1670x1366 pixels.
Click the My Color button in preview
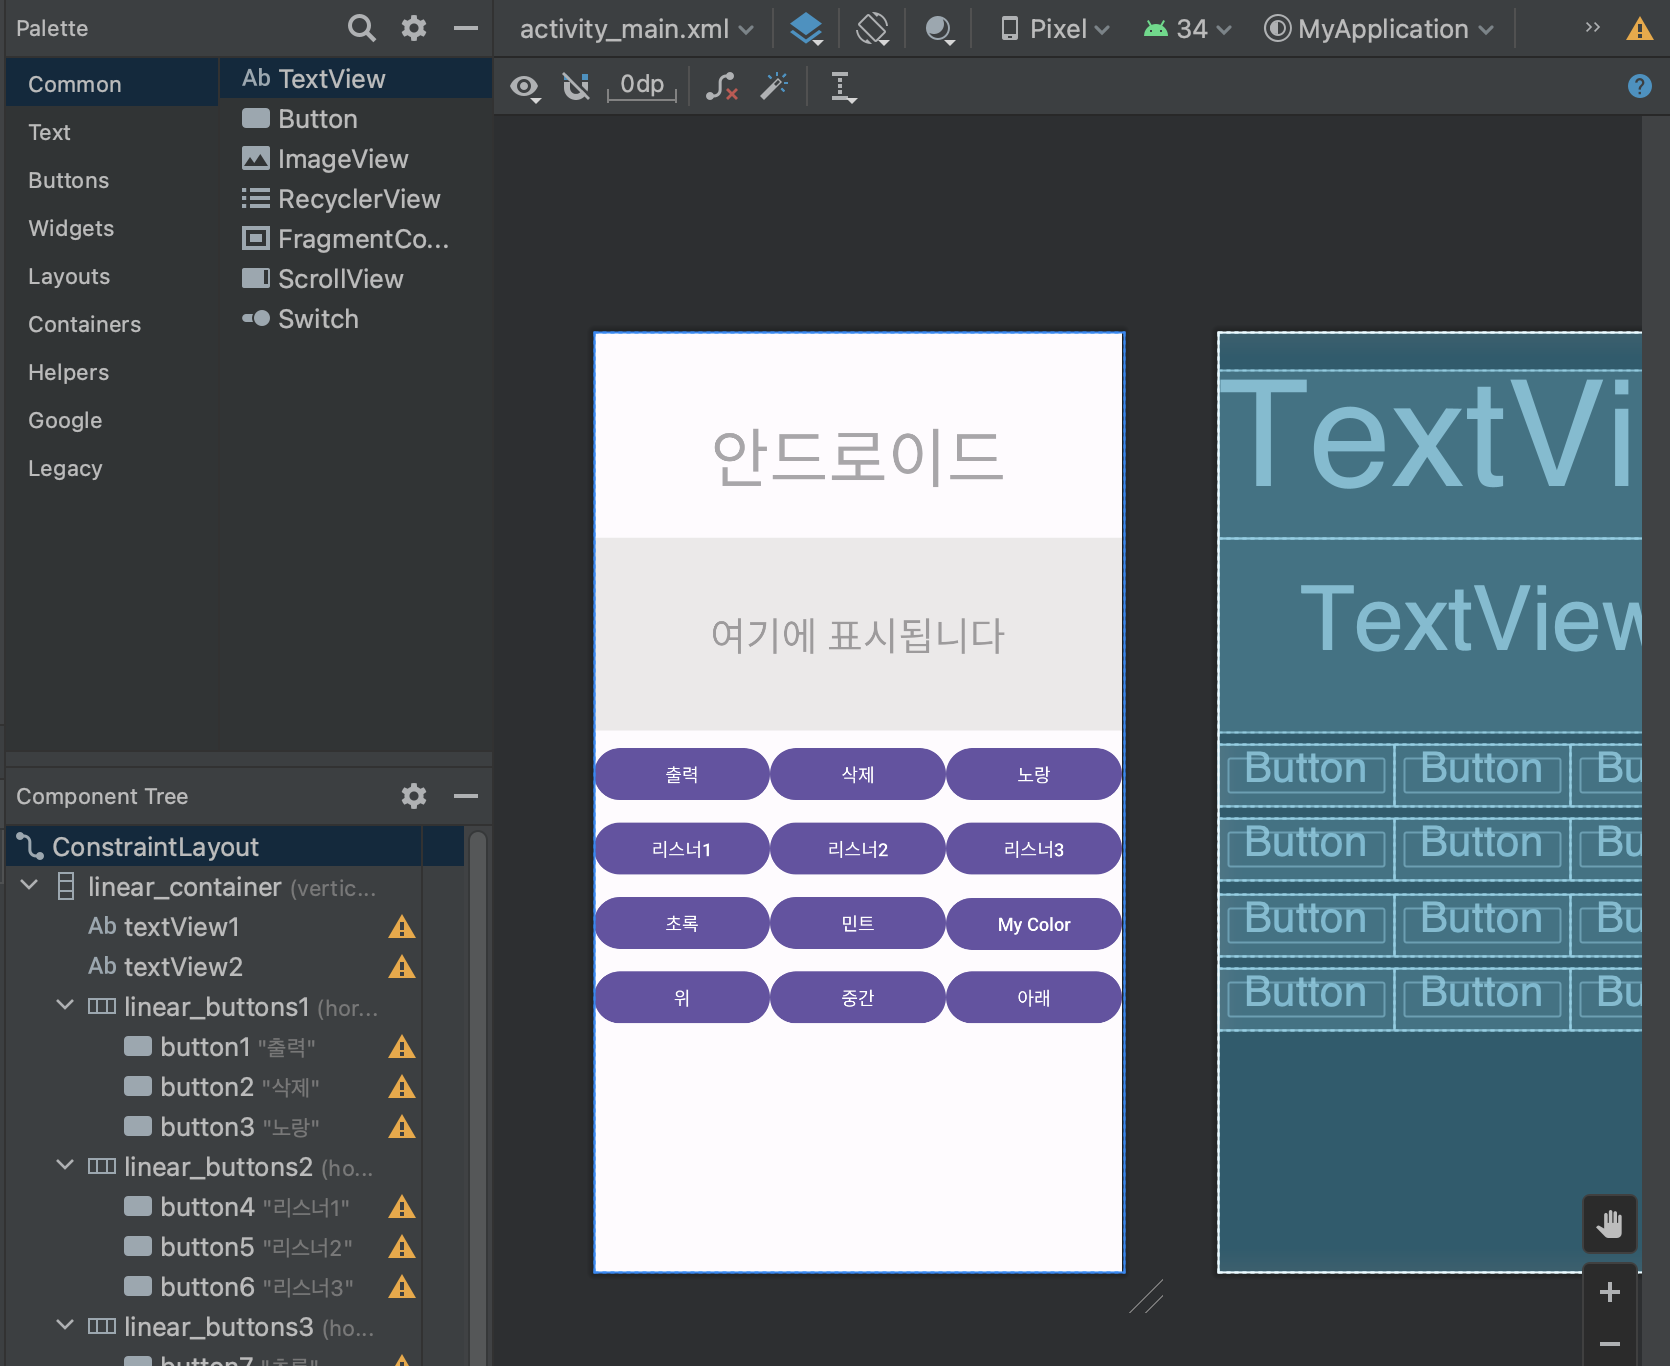pos(1033,924)
